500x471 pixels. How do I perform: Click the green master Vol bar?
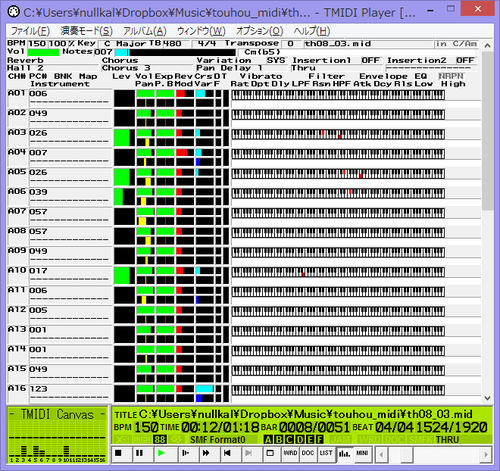point(43,52)
